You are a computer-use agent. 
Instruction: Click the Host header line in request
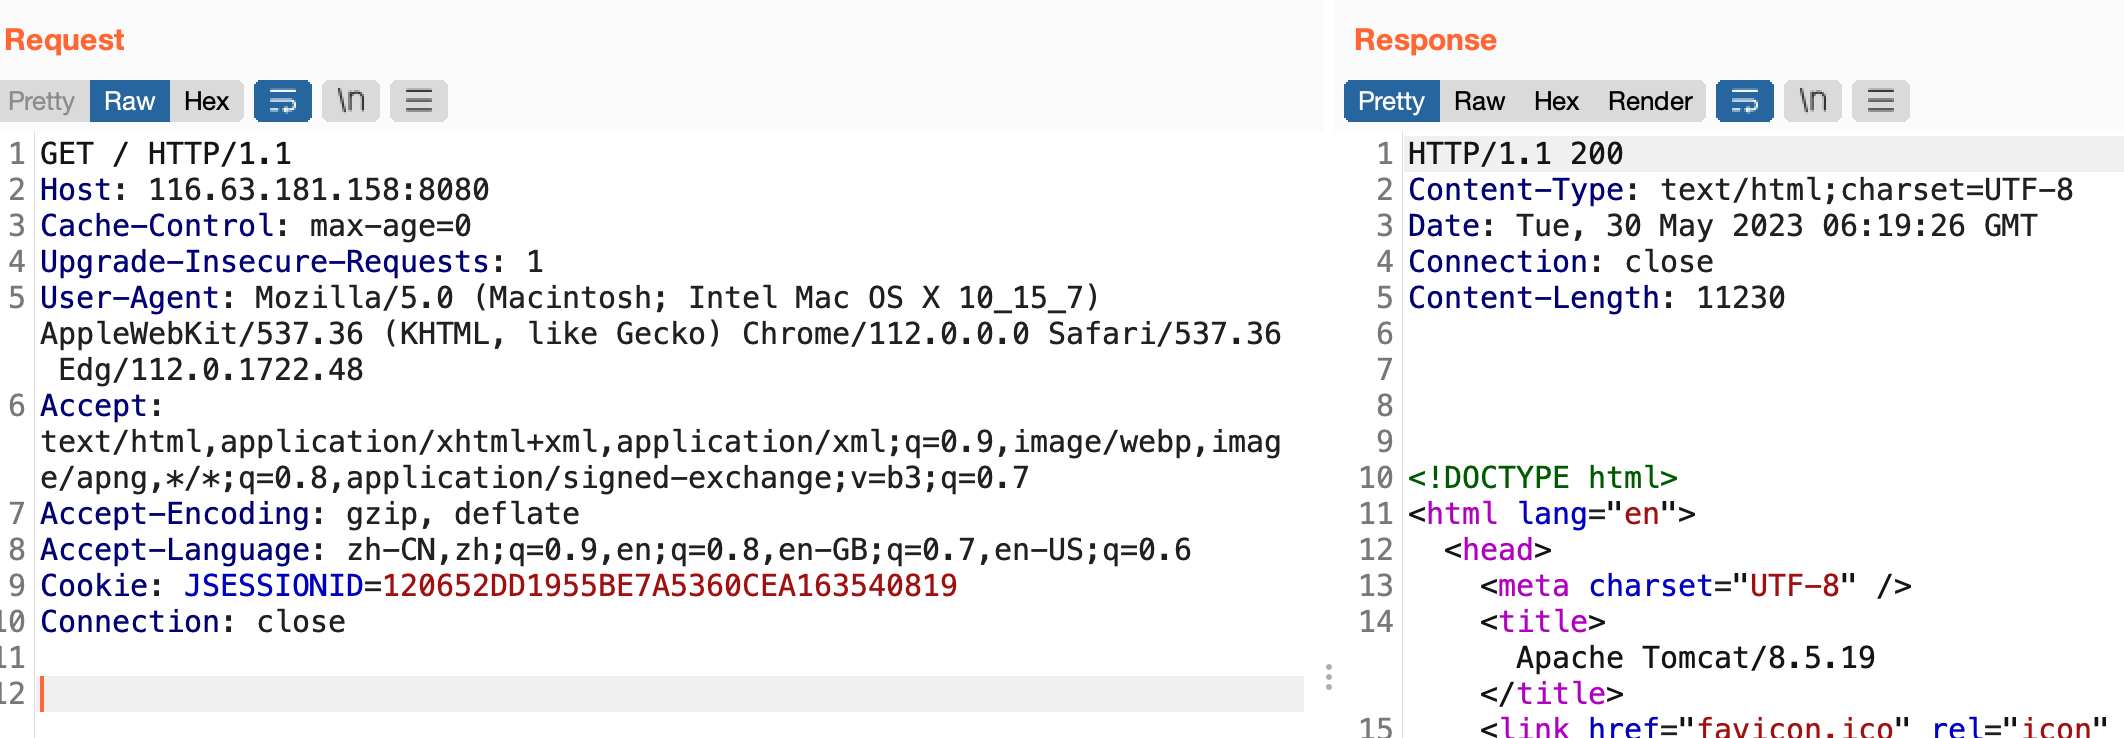pyautogui.click(x=265, y=190)
